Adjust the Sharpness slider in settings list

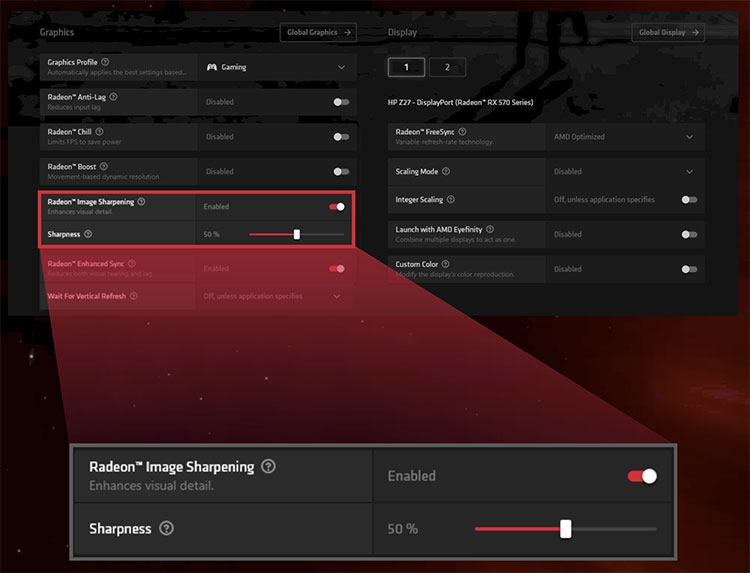pyautogui.click(x=297, y=234)
